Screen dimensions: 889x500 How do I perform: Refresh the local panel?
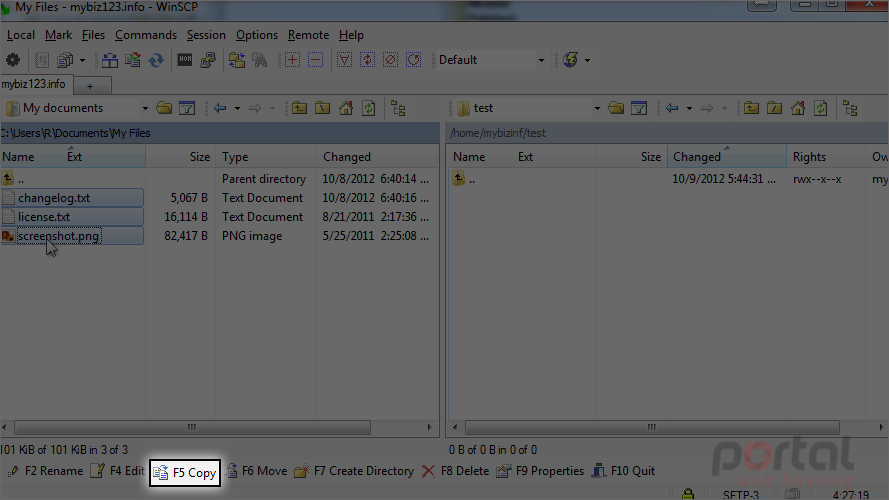(369, 108)
